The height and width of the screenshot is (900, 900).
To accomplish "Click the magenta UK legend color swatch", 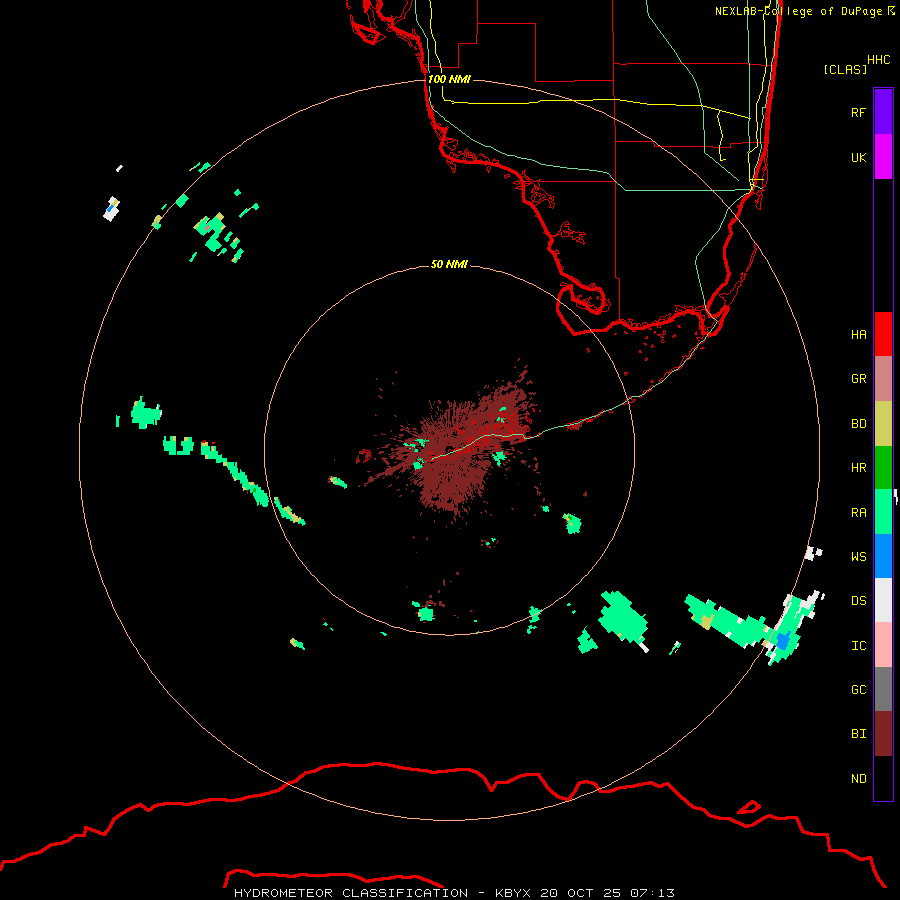I will pyautogui.click(x=883, y=157).
